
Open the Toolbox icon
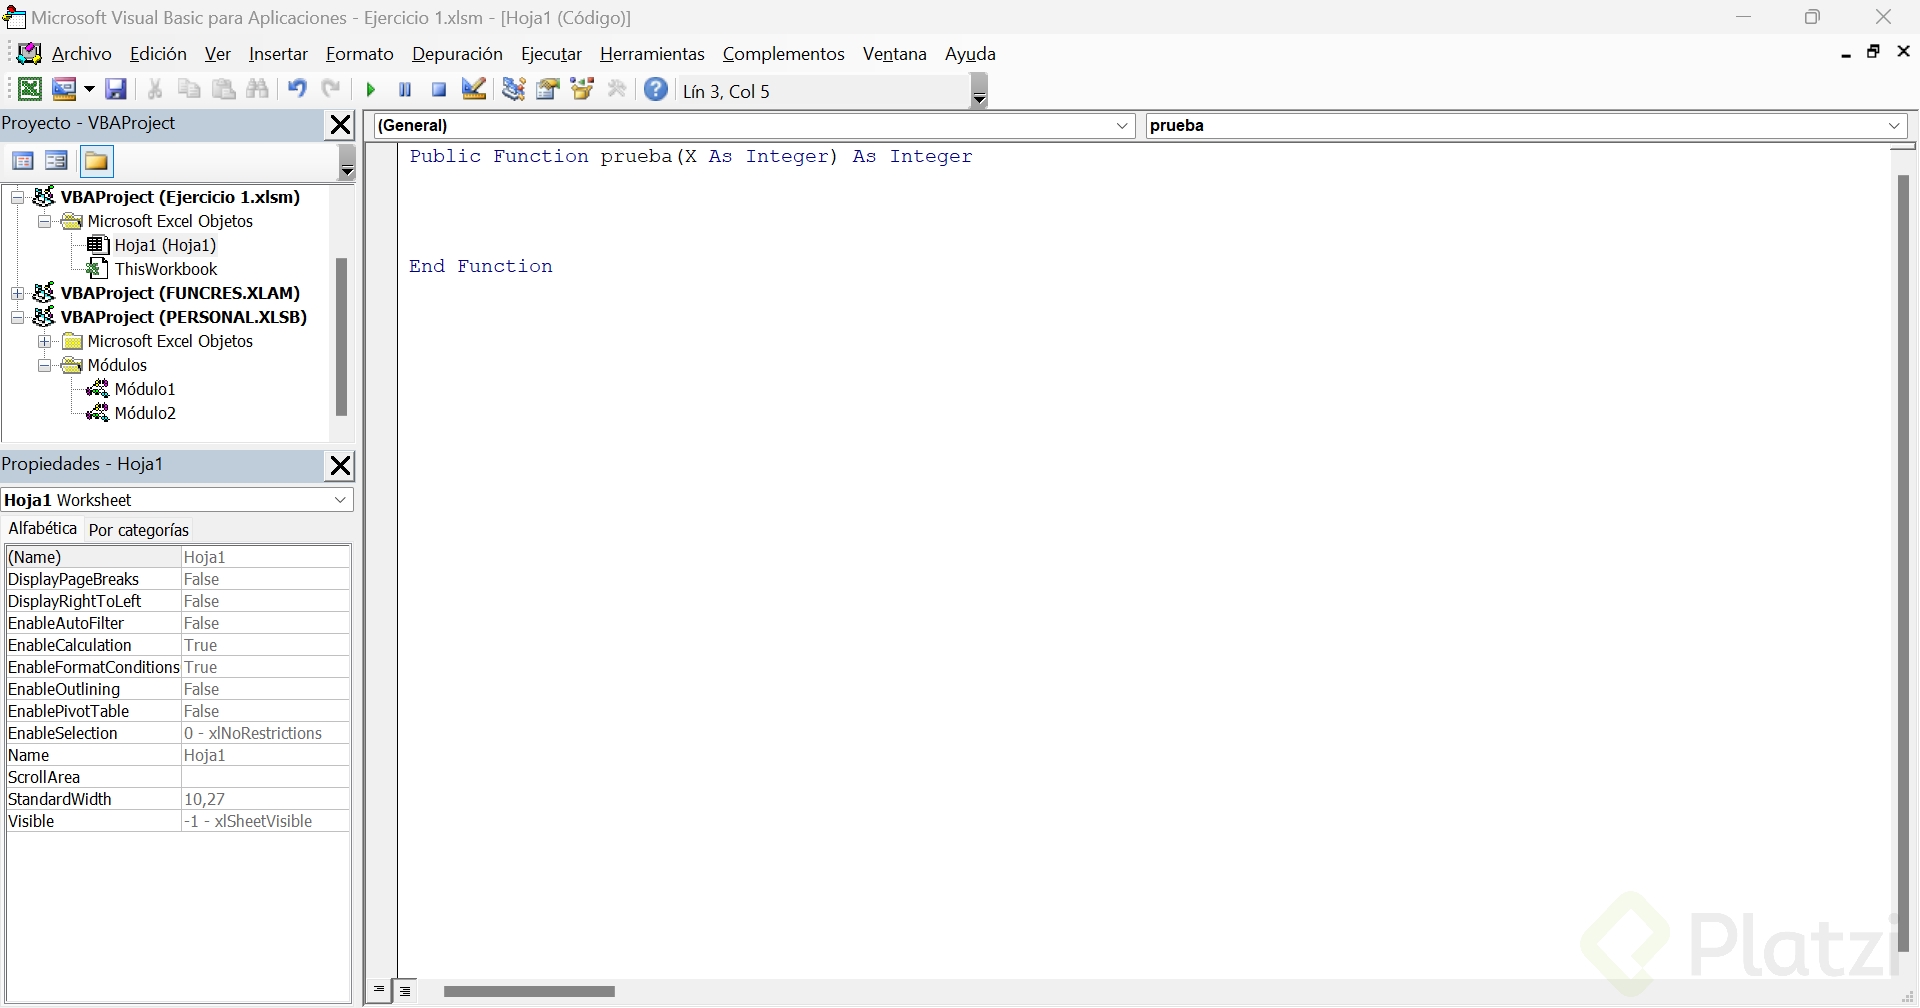(x=617, y=90)
